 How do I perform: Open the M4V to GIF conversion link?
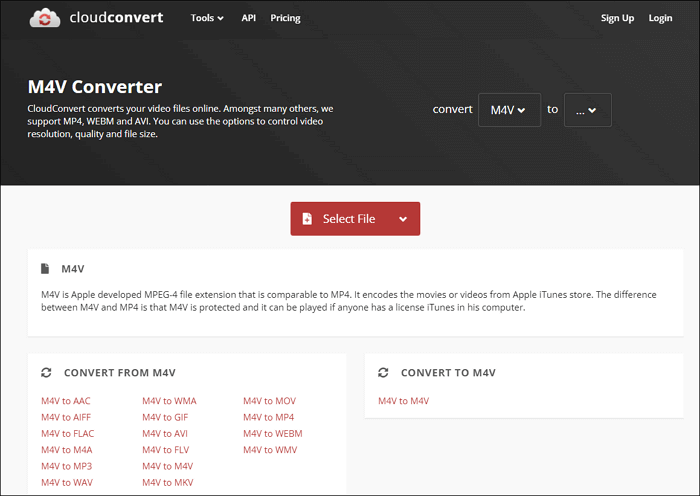[165, 417]
